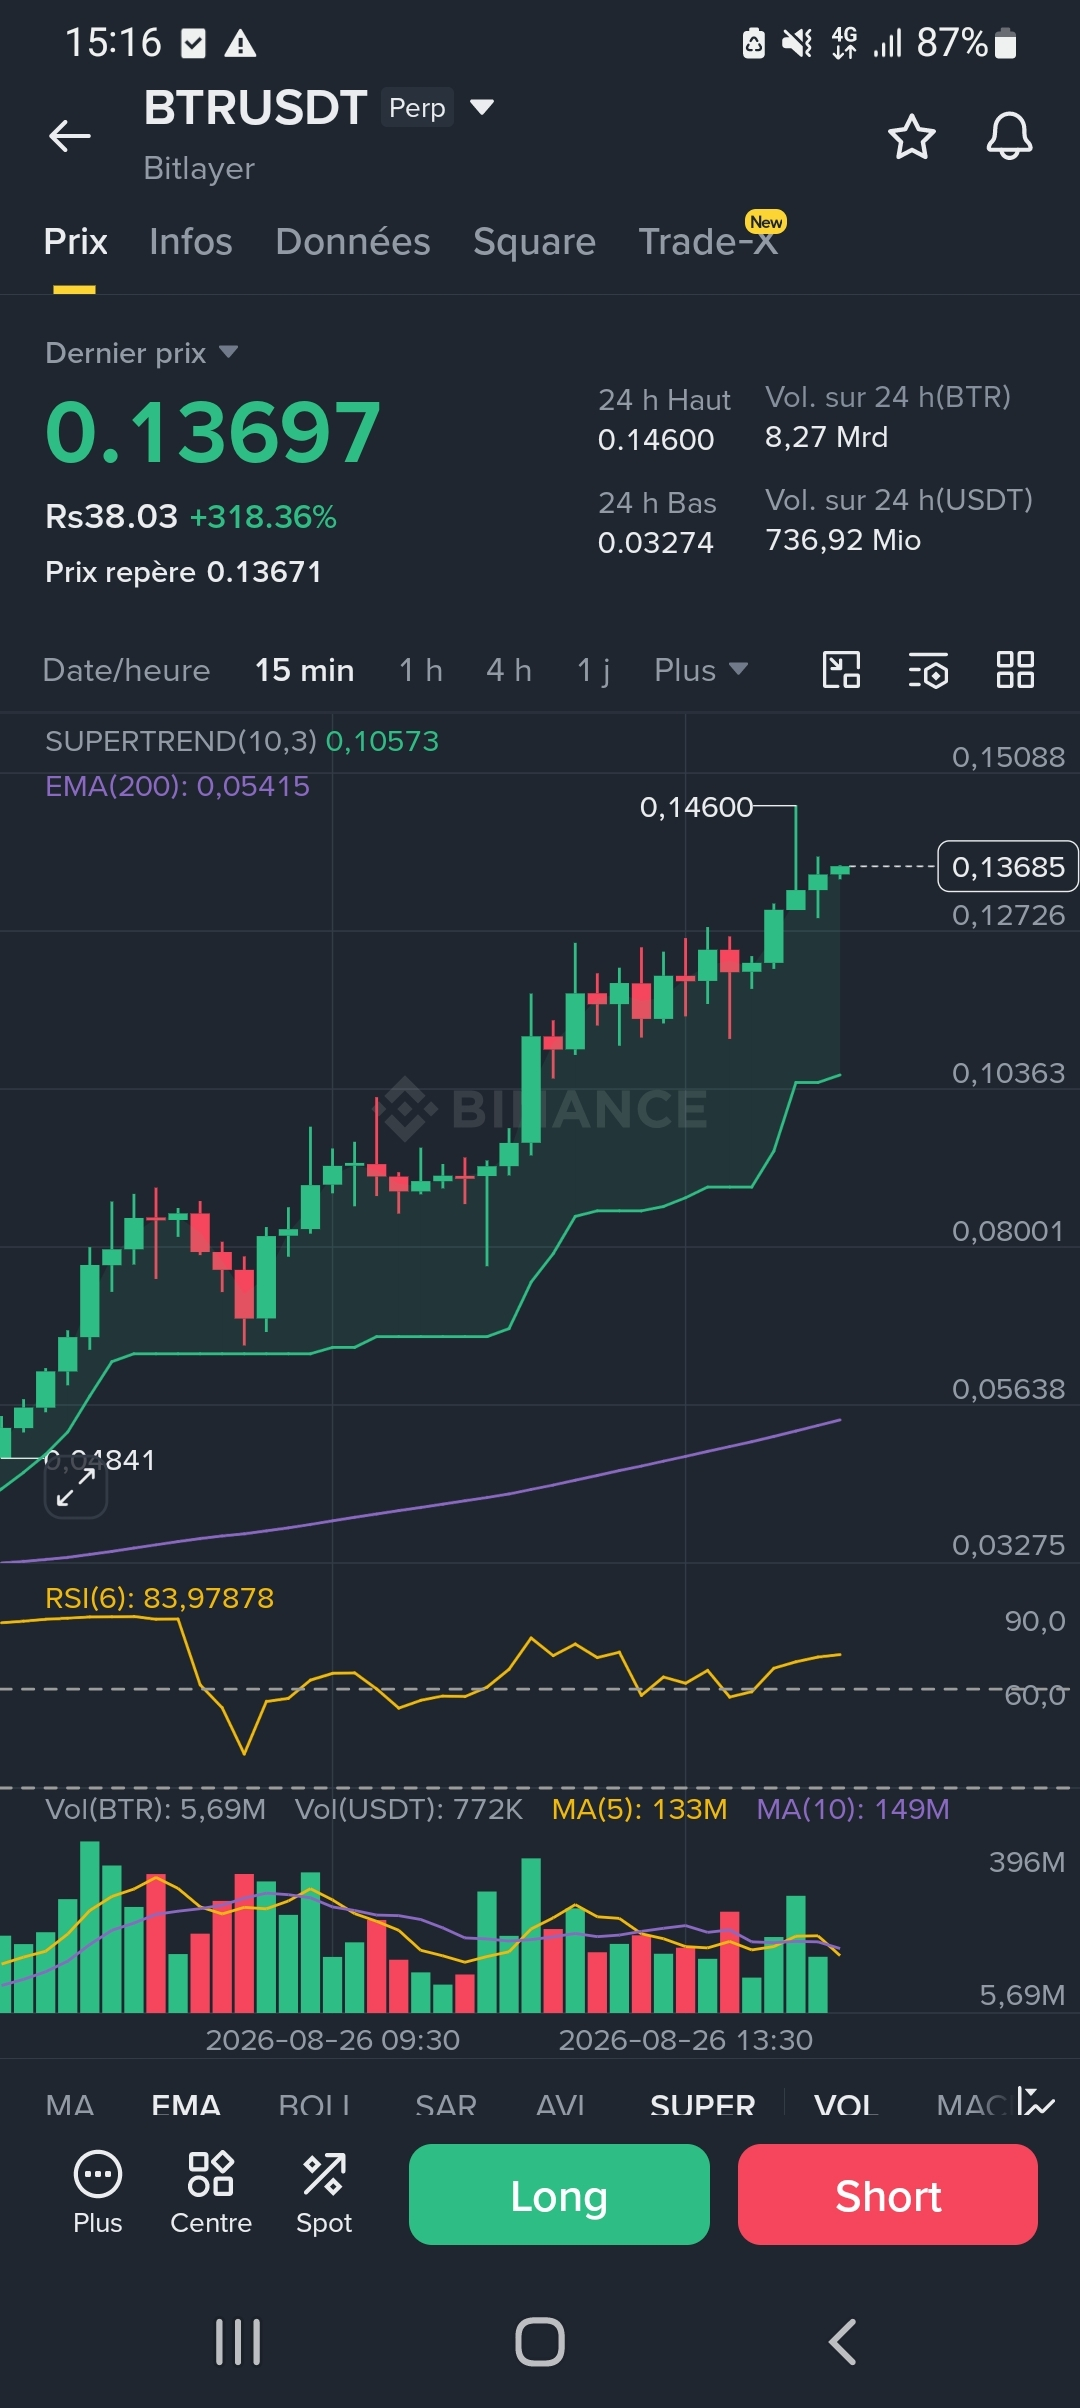
Task: Toggle the SUPER trend indicator
Action: coord(703,2104)
